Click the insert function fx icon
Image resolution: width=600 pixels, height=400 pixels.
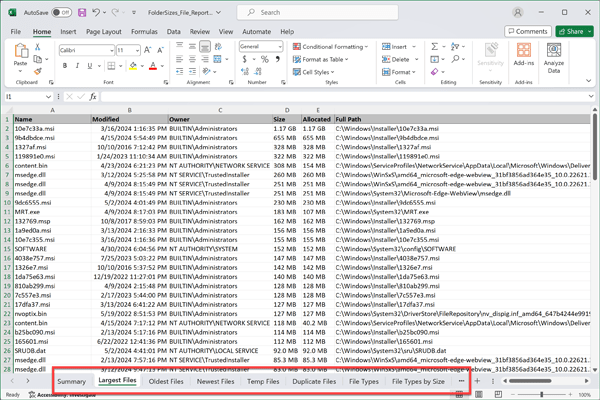[x=92, y=97]
